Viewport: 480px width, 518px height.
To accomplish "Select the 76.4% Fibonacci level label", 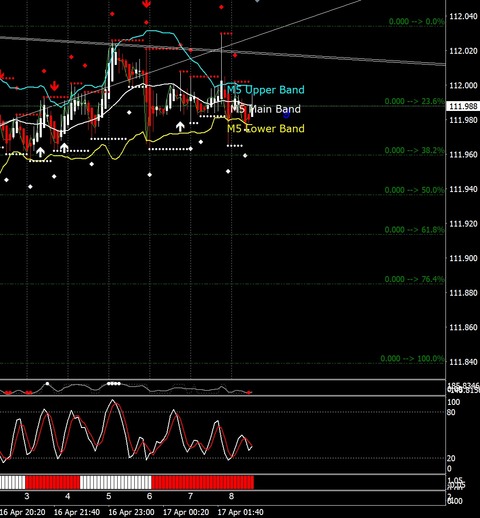I will click(x=414, y=279).
